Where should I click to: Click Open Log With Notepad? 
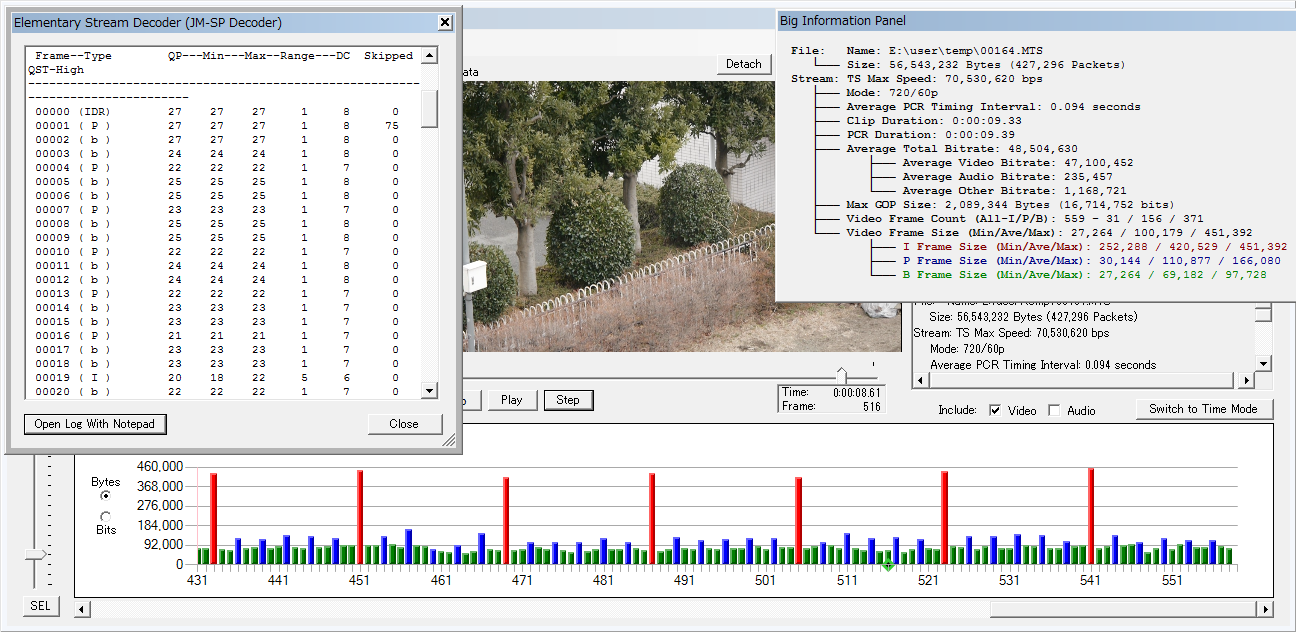pos(95,424)
